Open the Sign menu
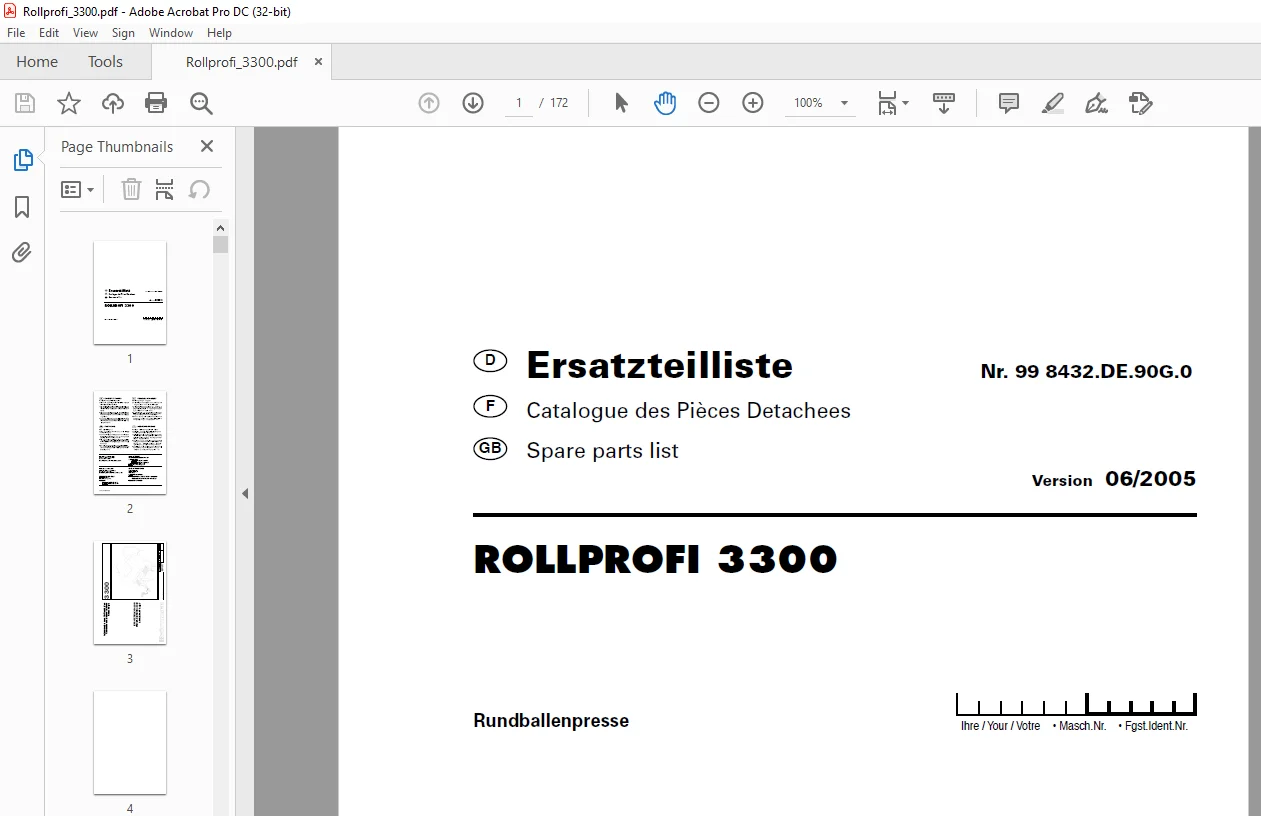1261x816 pixels. (123, 33)
